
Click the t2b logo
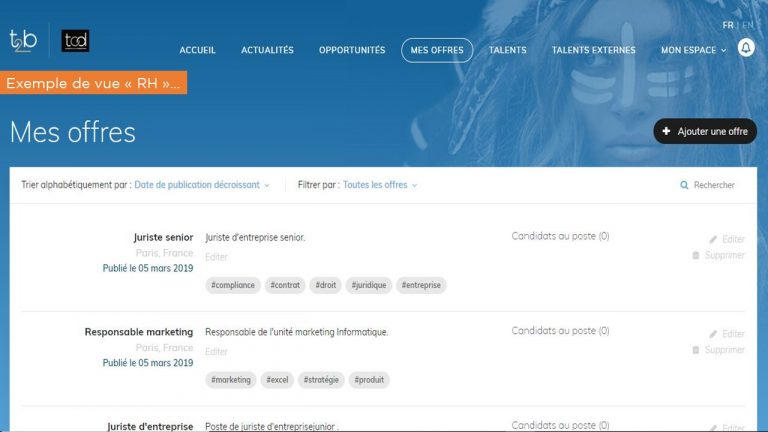tap(23, 41)
